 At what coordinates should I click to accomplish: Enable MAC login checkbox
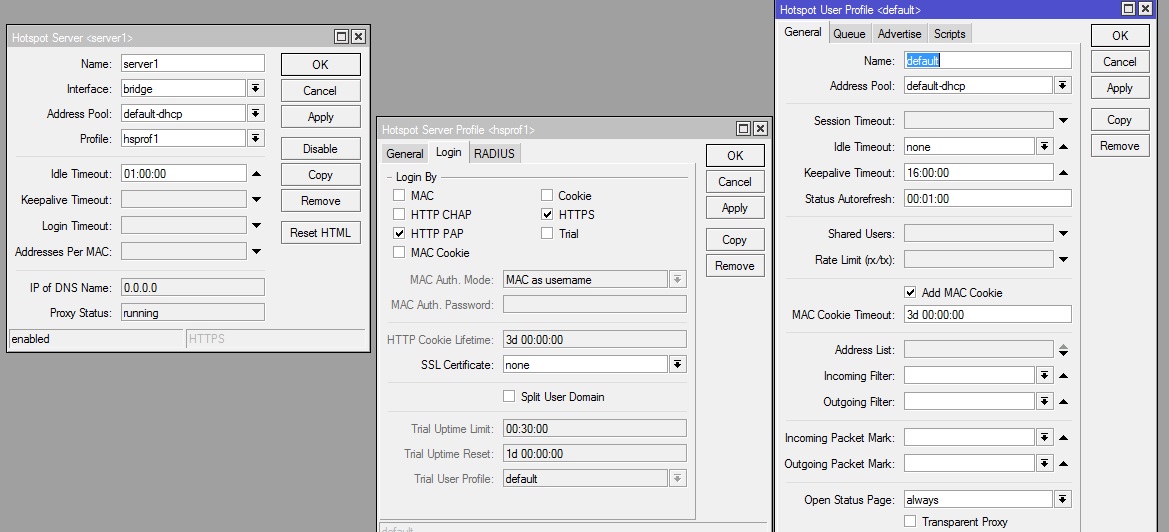(400, 195)
